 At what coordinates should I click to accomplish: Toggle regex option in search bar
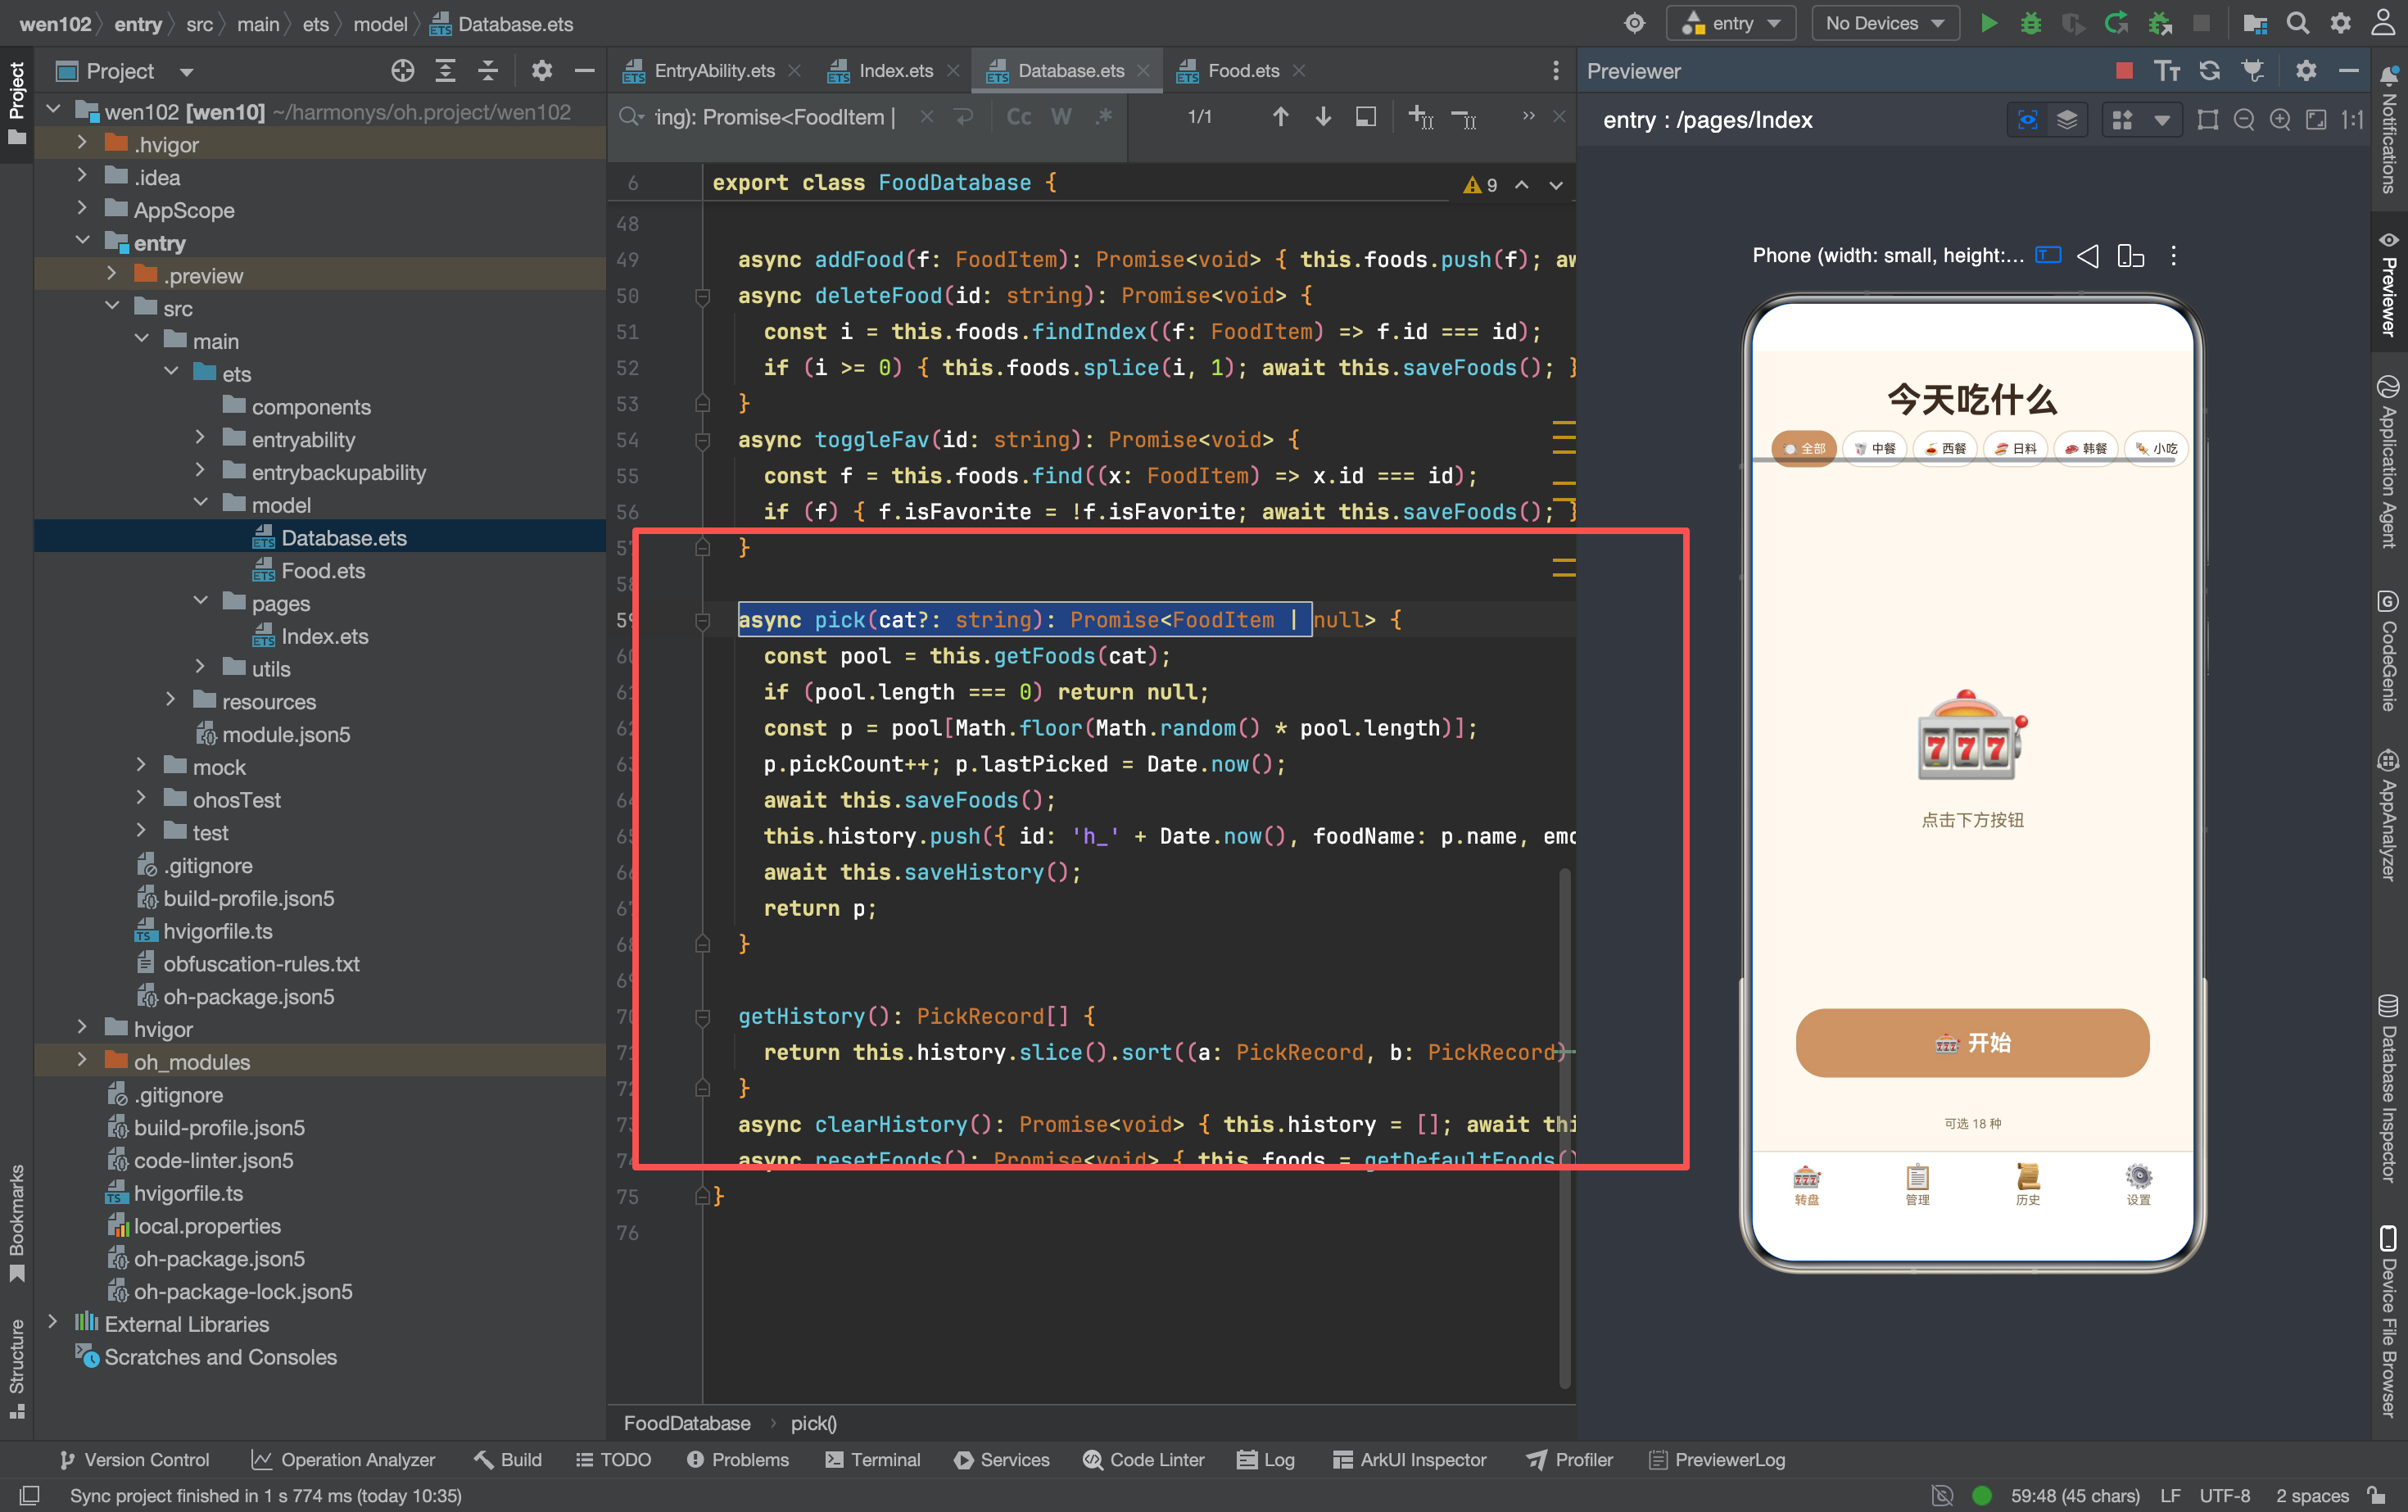(1103, 117)
